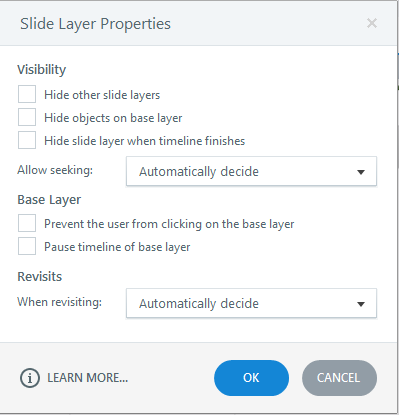Click the Hide objects on base layer label

pyautogui.click(x=113, y=118)
